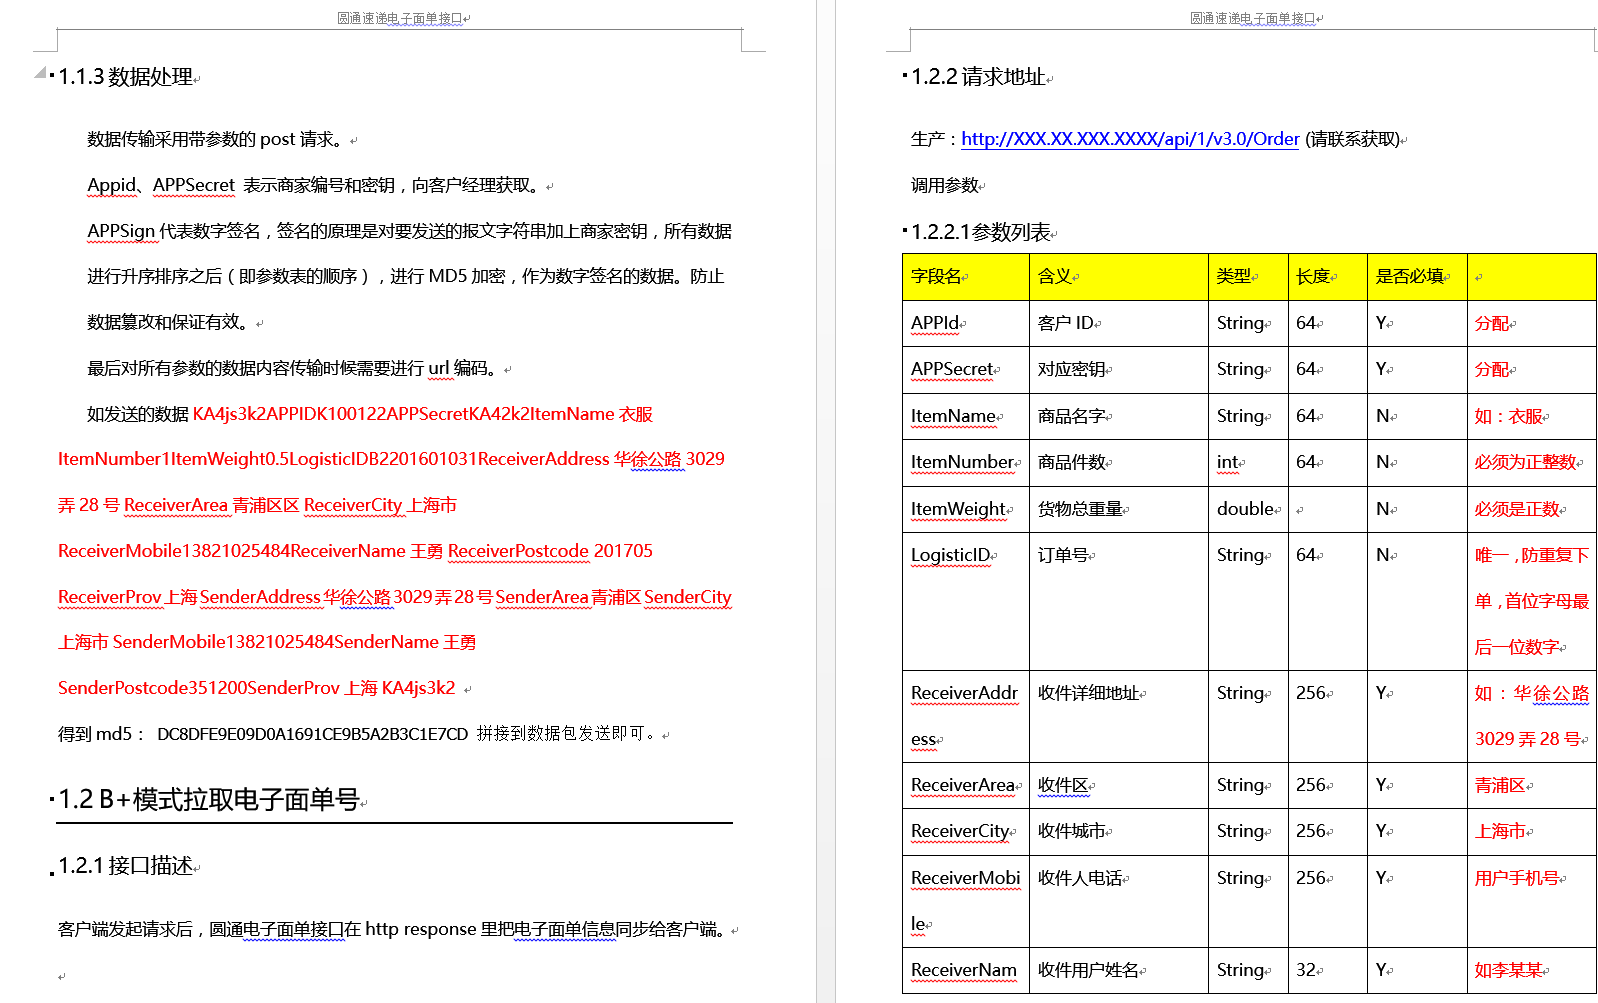Collapse the 1.1.3 heading triangle marker

39,72
